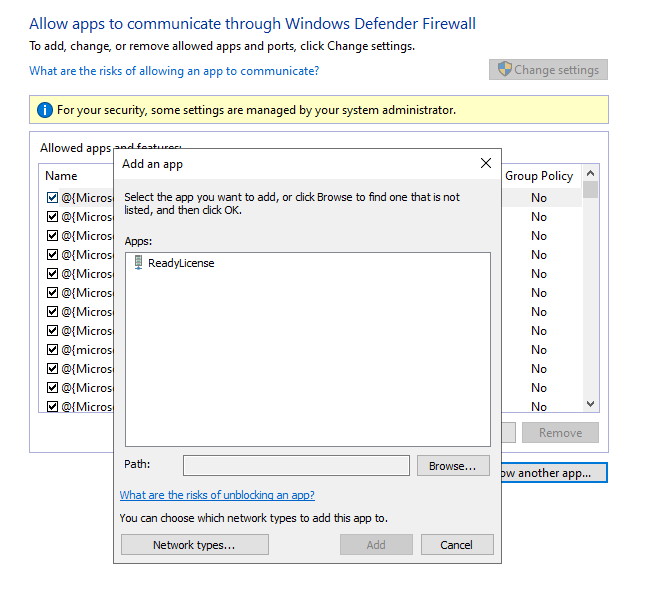The image size is (646, 593).
Task: Click the Path input field
Action: 296,466
